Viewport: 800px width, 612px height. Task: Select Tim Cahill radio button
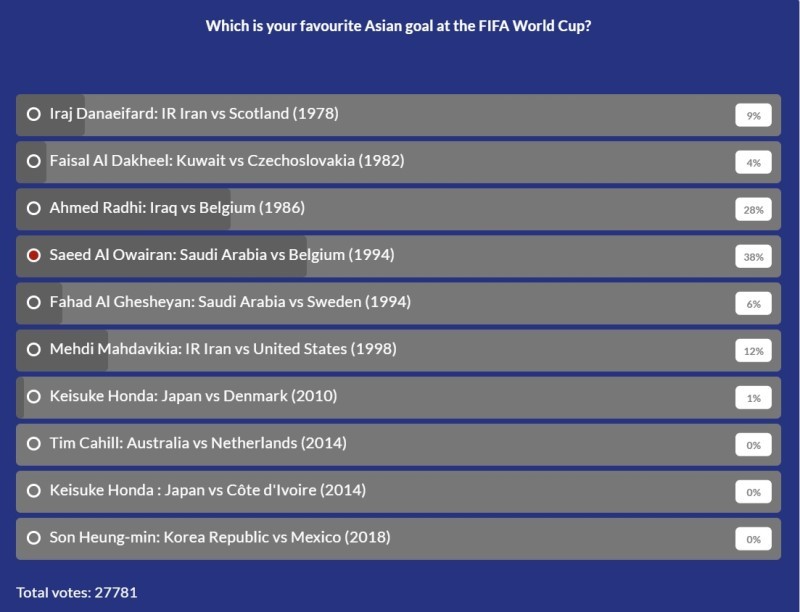tap(34, 444)
